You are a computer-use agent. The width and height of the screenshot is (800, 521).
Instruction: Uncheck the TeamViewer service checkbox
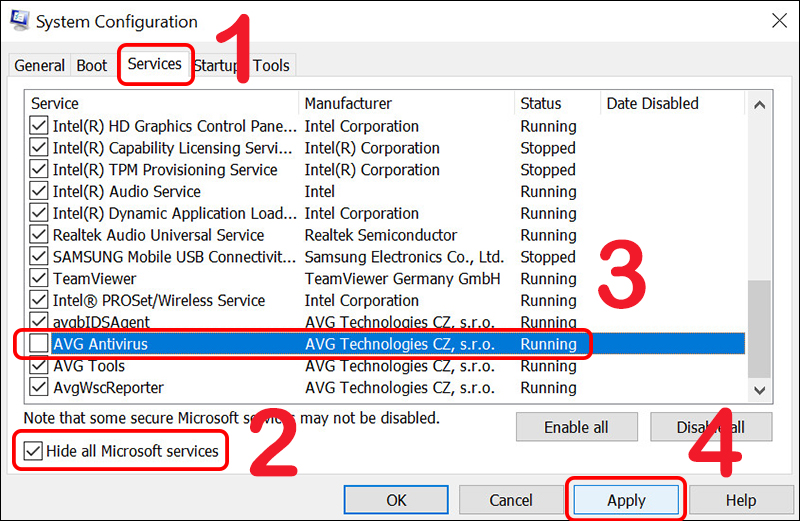[39, 279]
